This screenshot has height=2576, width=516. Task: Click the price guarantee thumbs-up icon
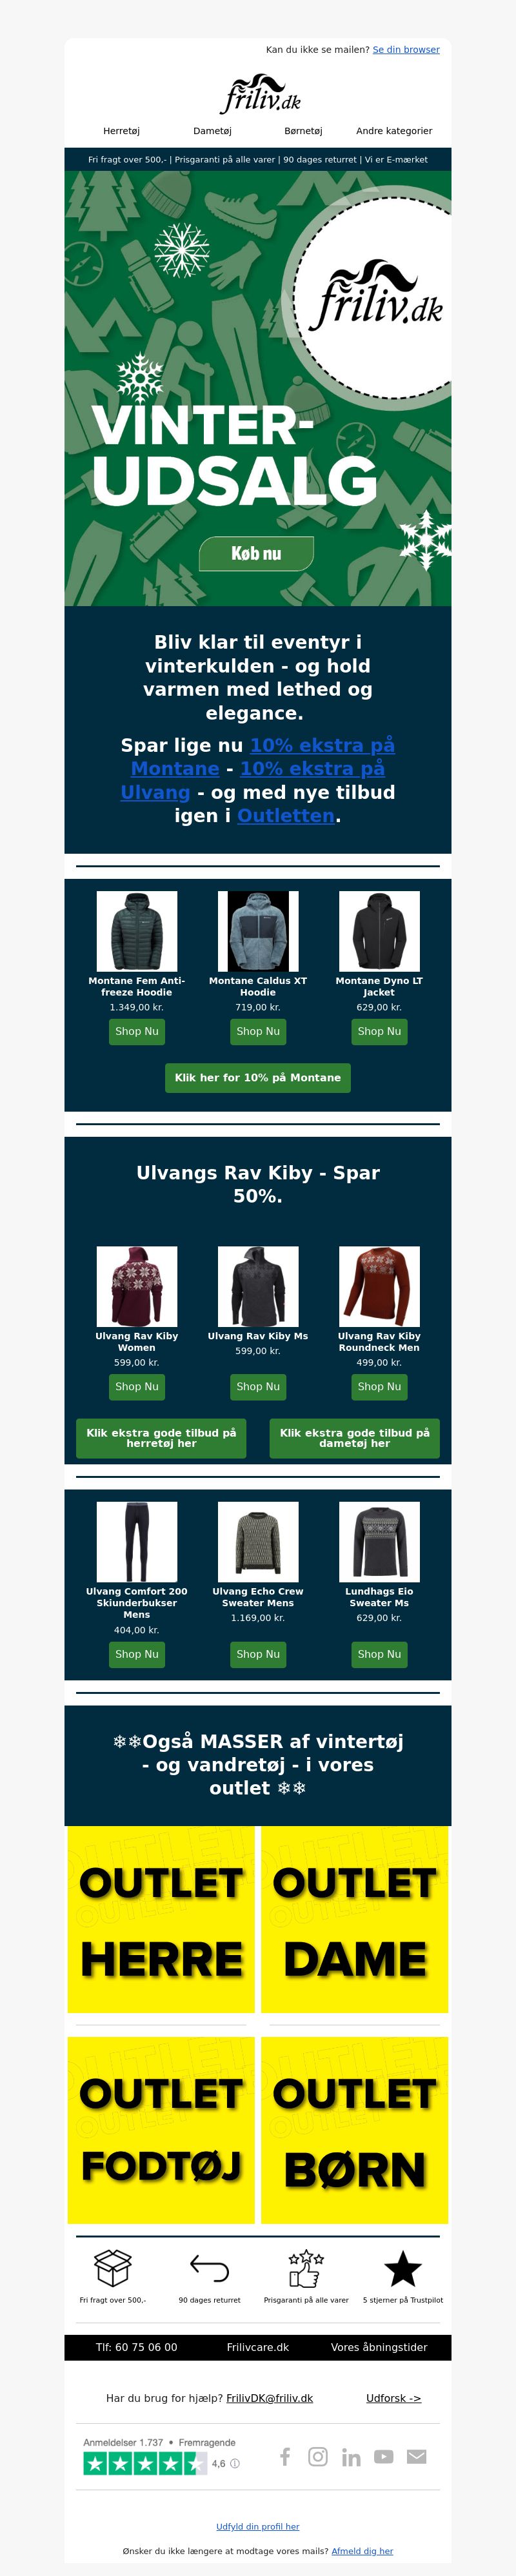(306, 2267)
